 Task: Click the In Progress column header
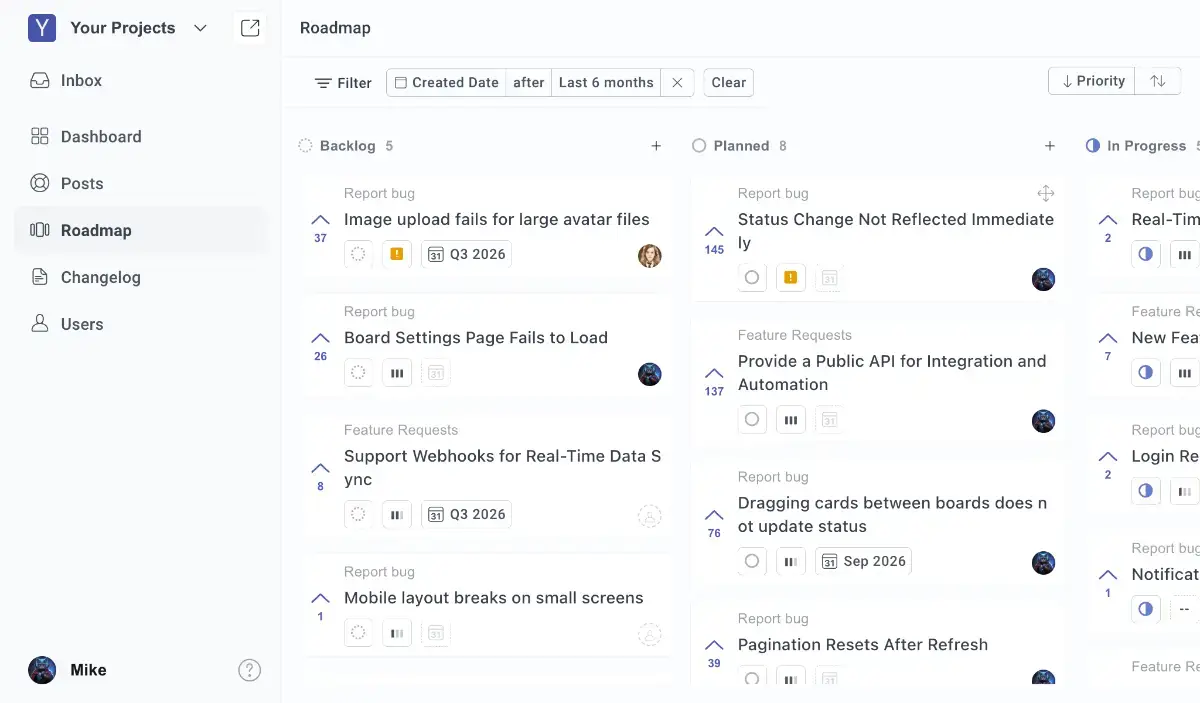point(1144,146)
